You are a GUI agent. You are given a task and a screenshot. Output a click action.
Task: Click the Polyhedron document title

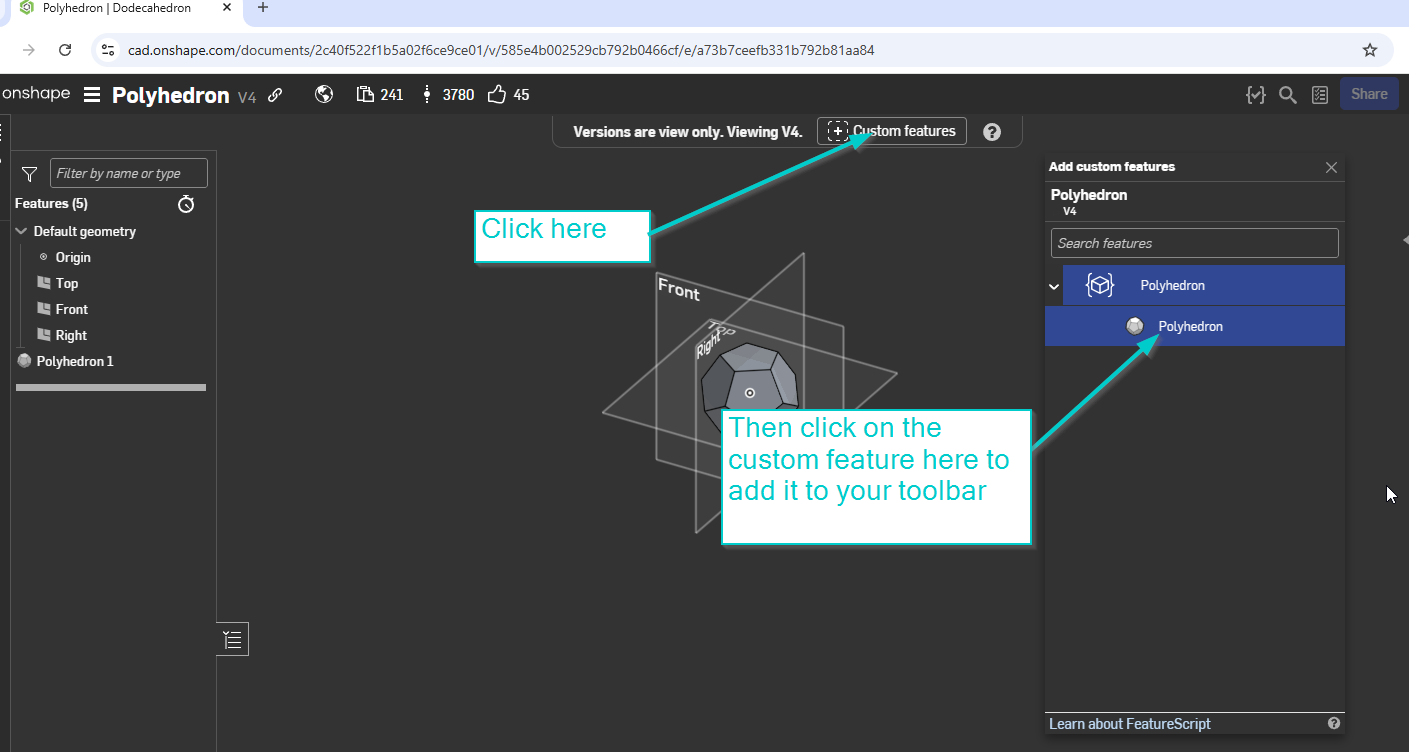171,95
